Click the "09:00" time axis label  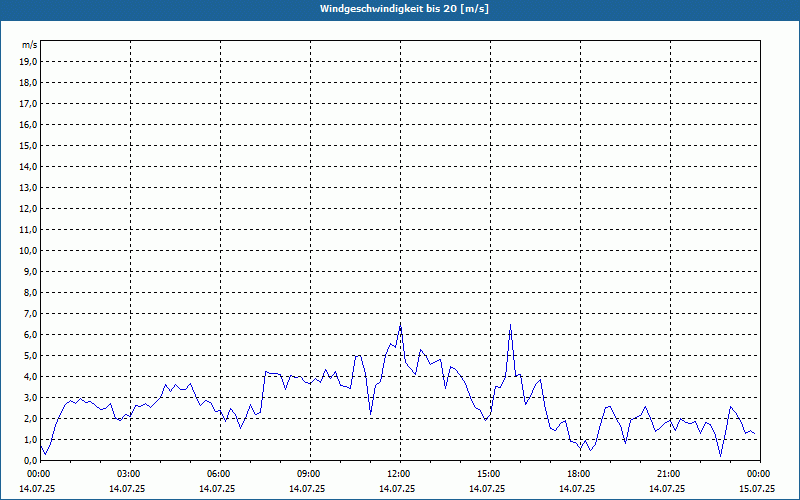coord(310,474)
